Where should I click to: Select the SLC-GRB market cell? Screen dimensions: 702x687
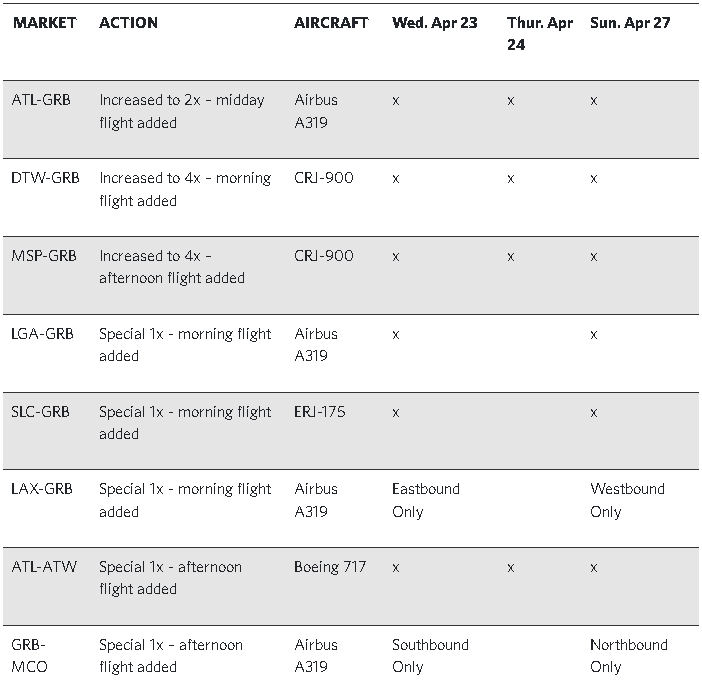point(40,412)
